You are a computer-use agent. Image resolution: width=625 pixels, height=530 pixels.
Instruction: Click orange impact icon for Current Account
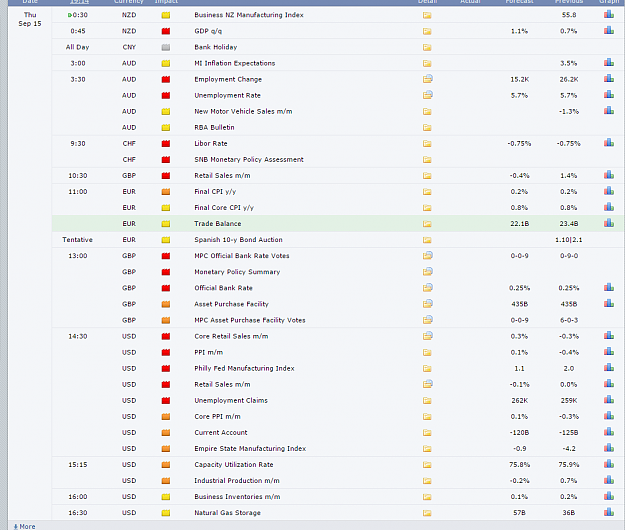(166, 432)
